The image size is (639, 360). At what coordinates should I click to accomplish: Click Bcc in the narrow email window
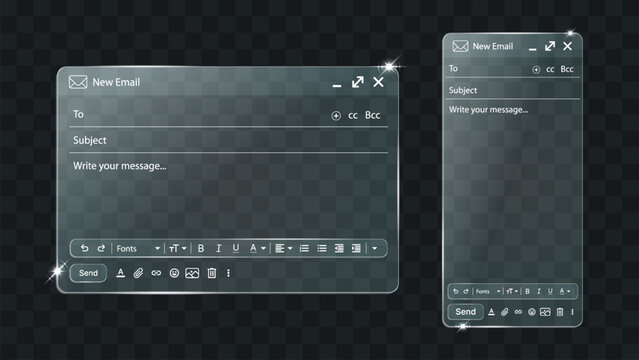[567, 69]
